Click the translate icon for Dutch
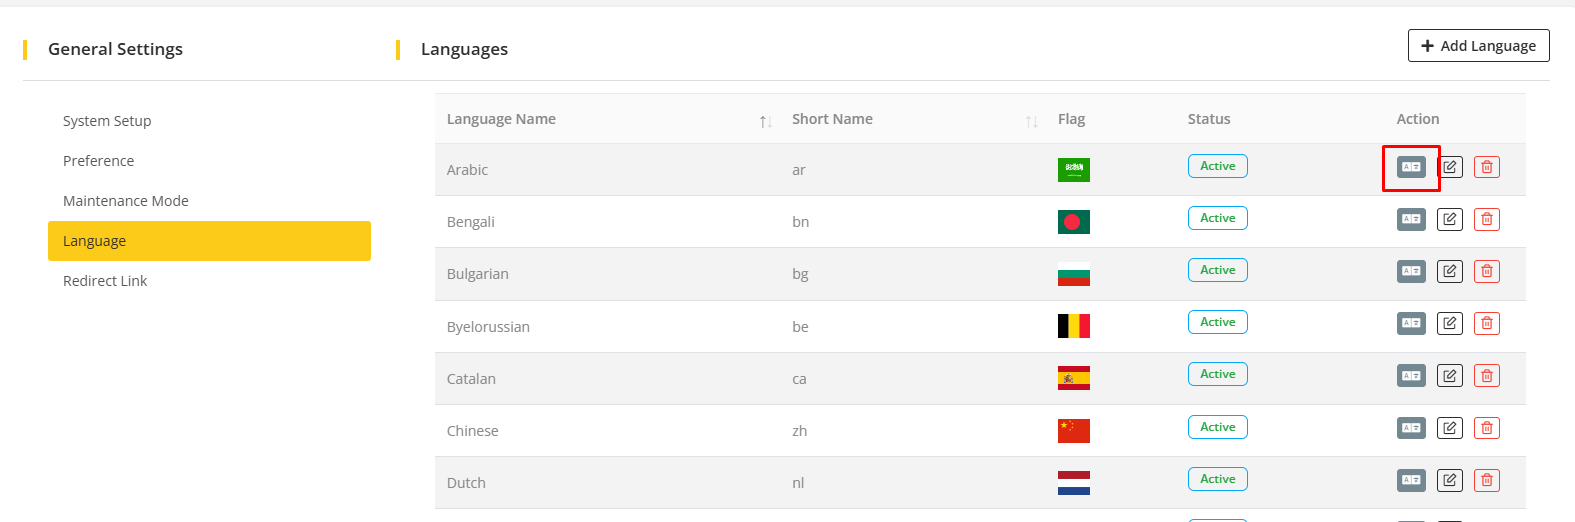 pyautogui.click(x=1411, y=480)
